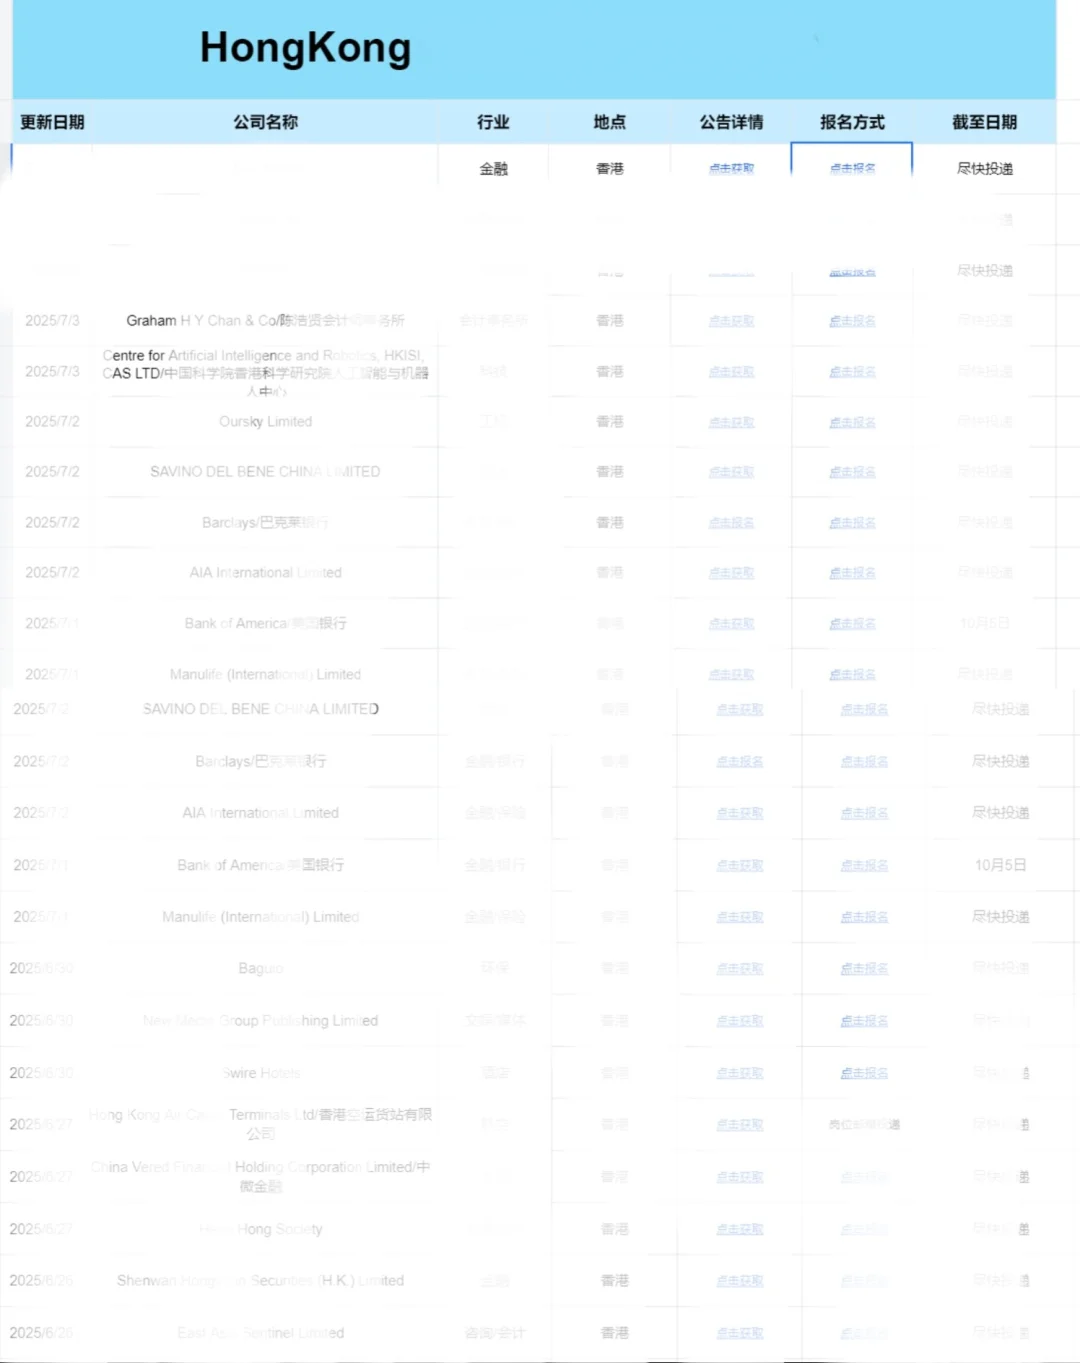The height and width of the screenshot is (1363, 1080).
Task: Open 点击获取 link in the 金融 row
Action: point(731,169)
